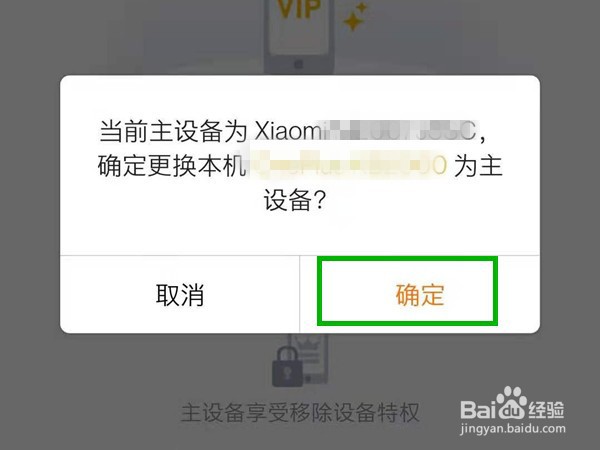The image size is (600, 450).
Task: Select the 当前主设备为 text line
Action: [x=173, y=131]
